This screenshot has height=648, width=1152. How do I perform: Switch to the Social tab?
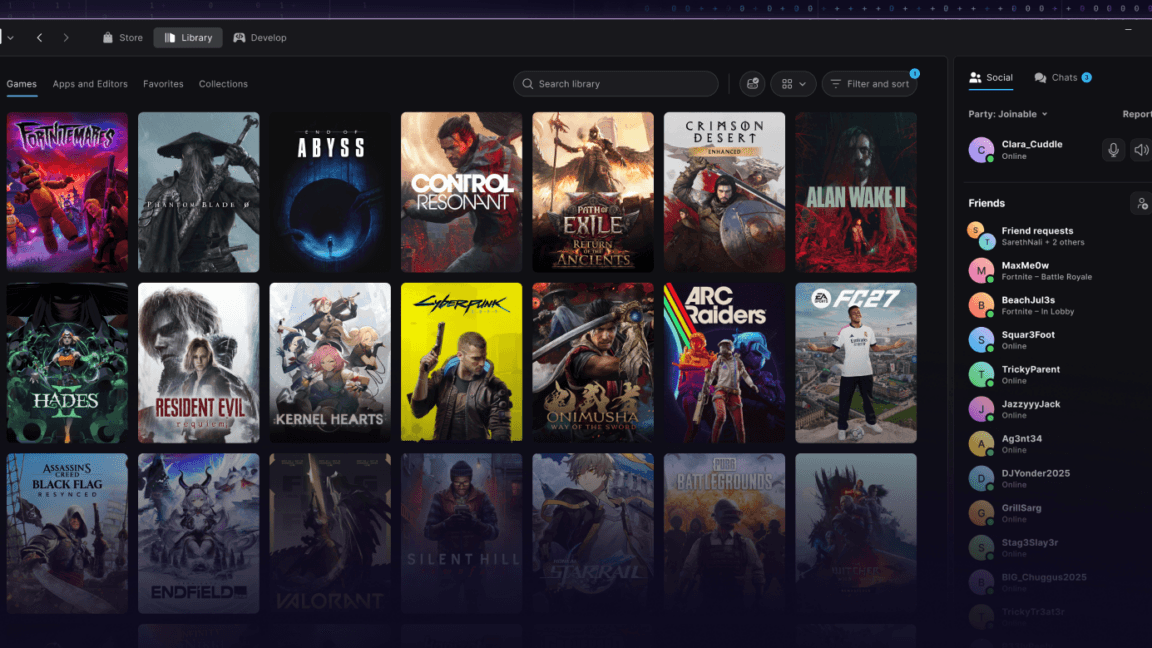[990, 77]
